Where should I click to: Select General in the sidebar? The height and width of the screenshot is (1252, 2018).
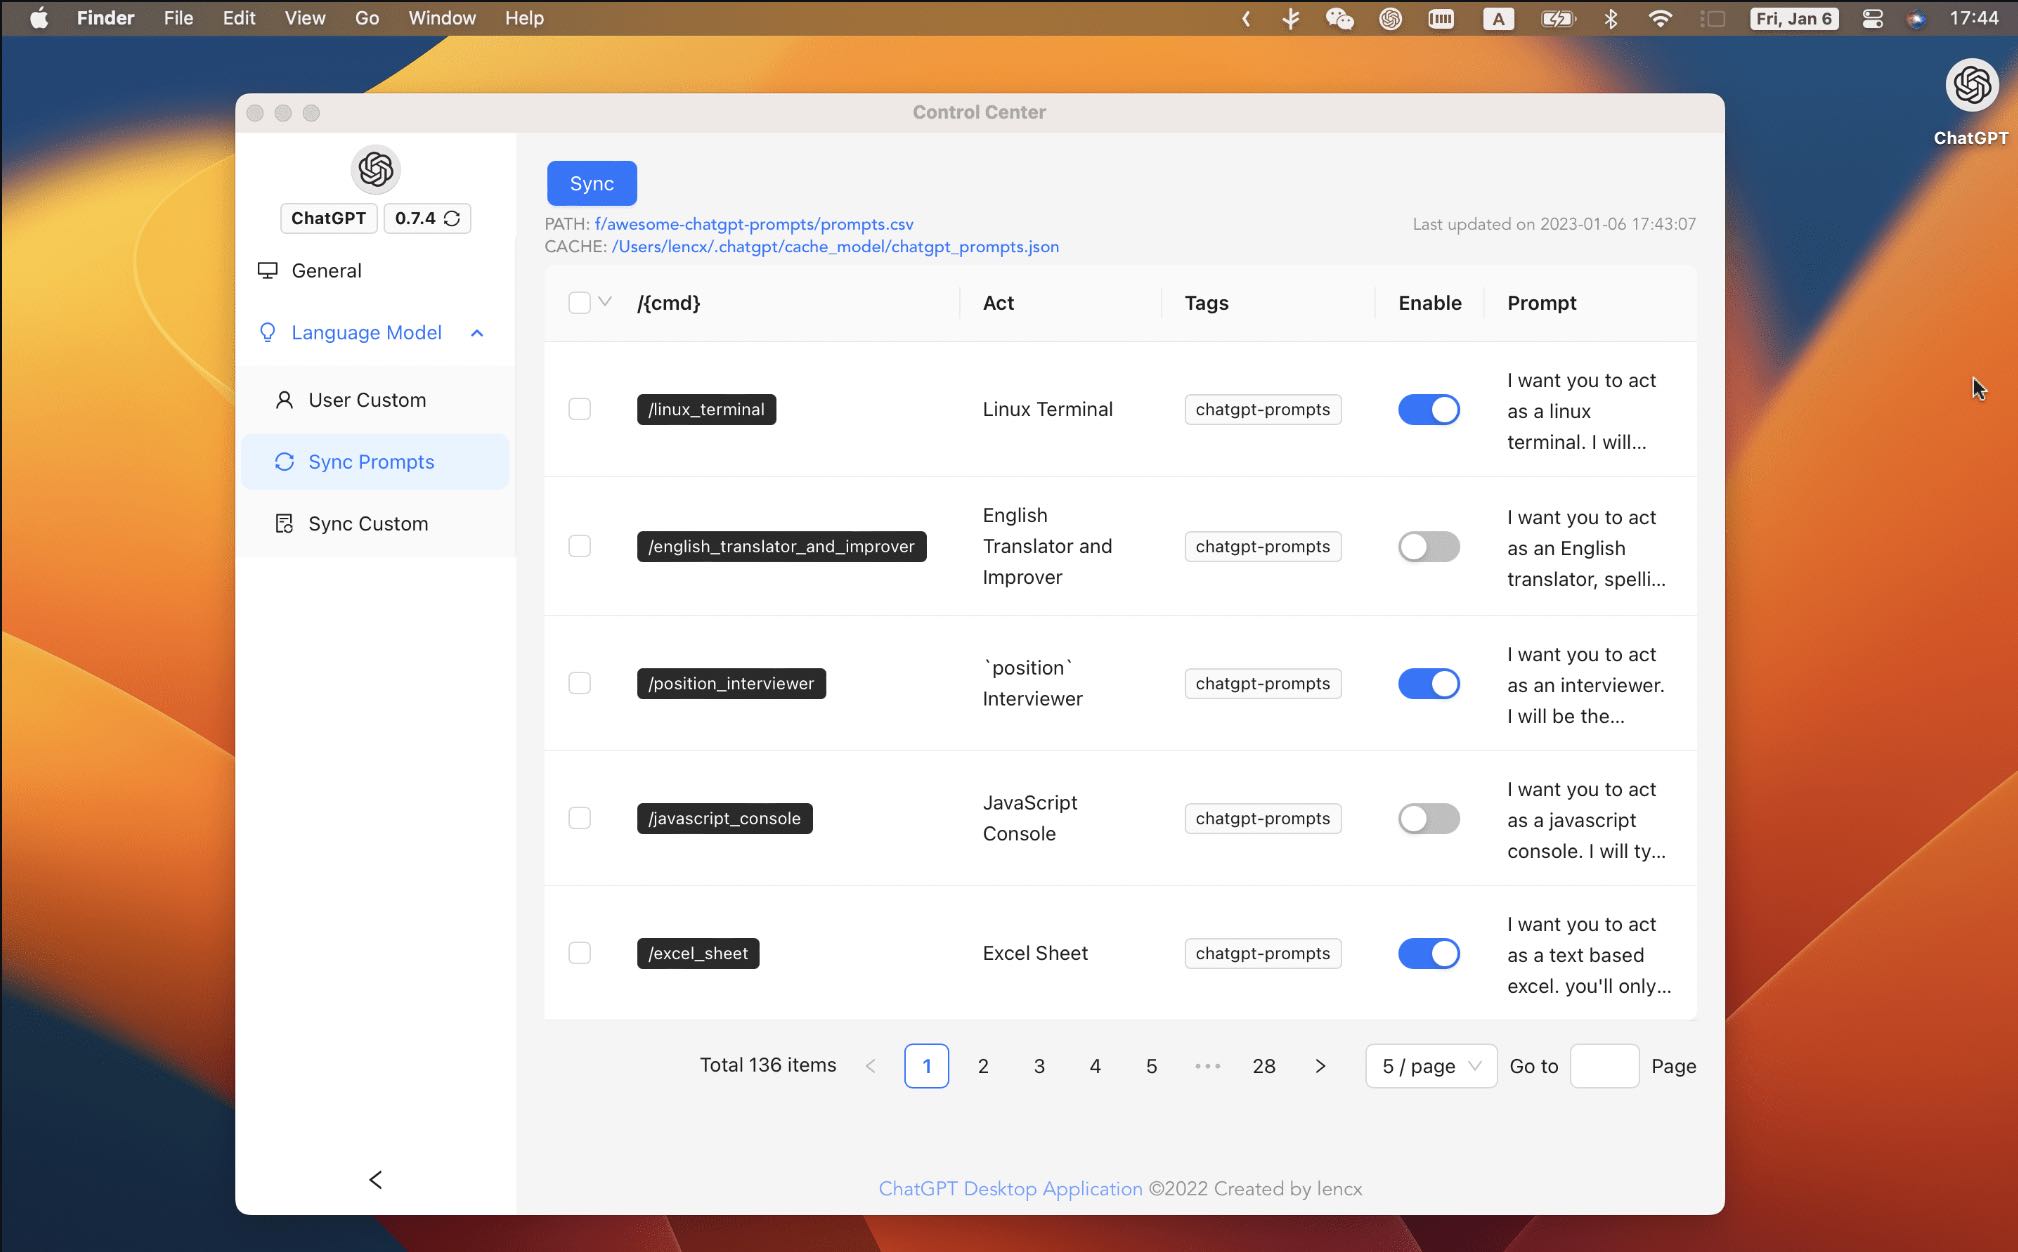[x=376, y=271]
